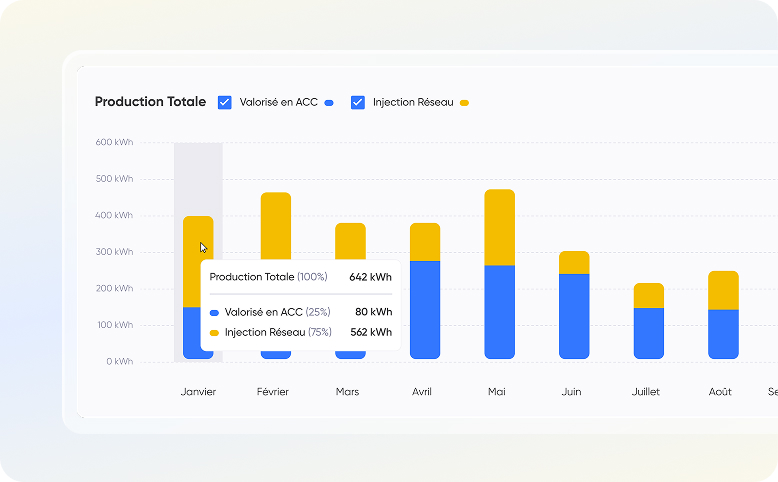Click the 100 kWh axis value
The image size is (778, 482).
click(x=115, y=325)
